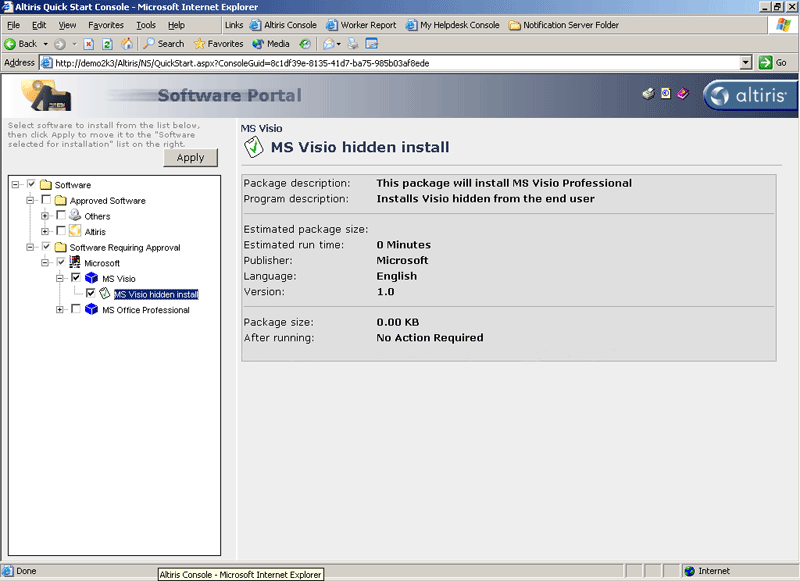
Task: Open the Favorites menu in menu bar
Action: tap(106, 25)
